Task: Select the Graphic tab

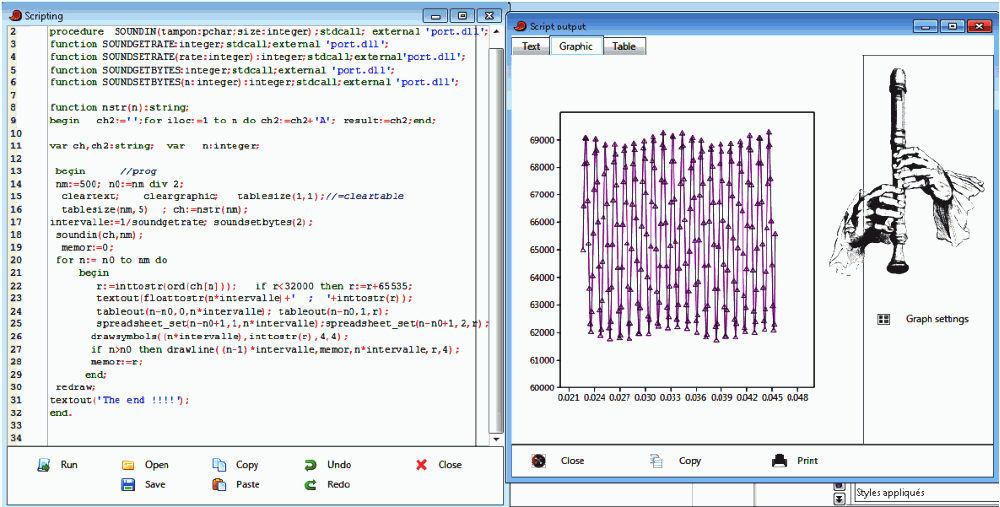Action: [576, 46]
